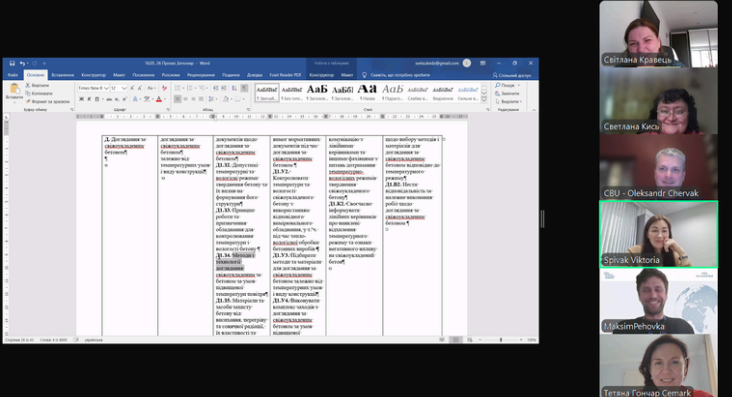Click the Paste (Вставити) clipboard icon
Viewport: 732px width, 397px height.
(x=14, y=88)
